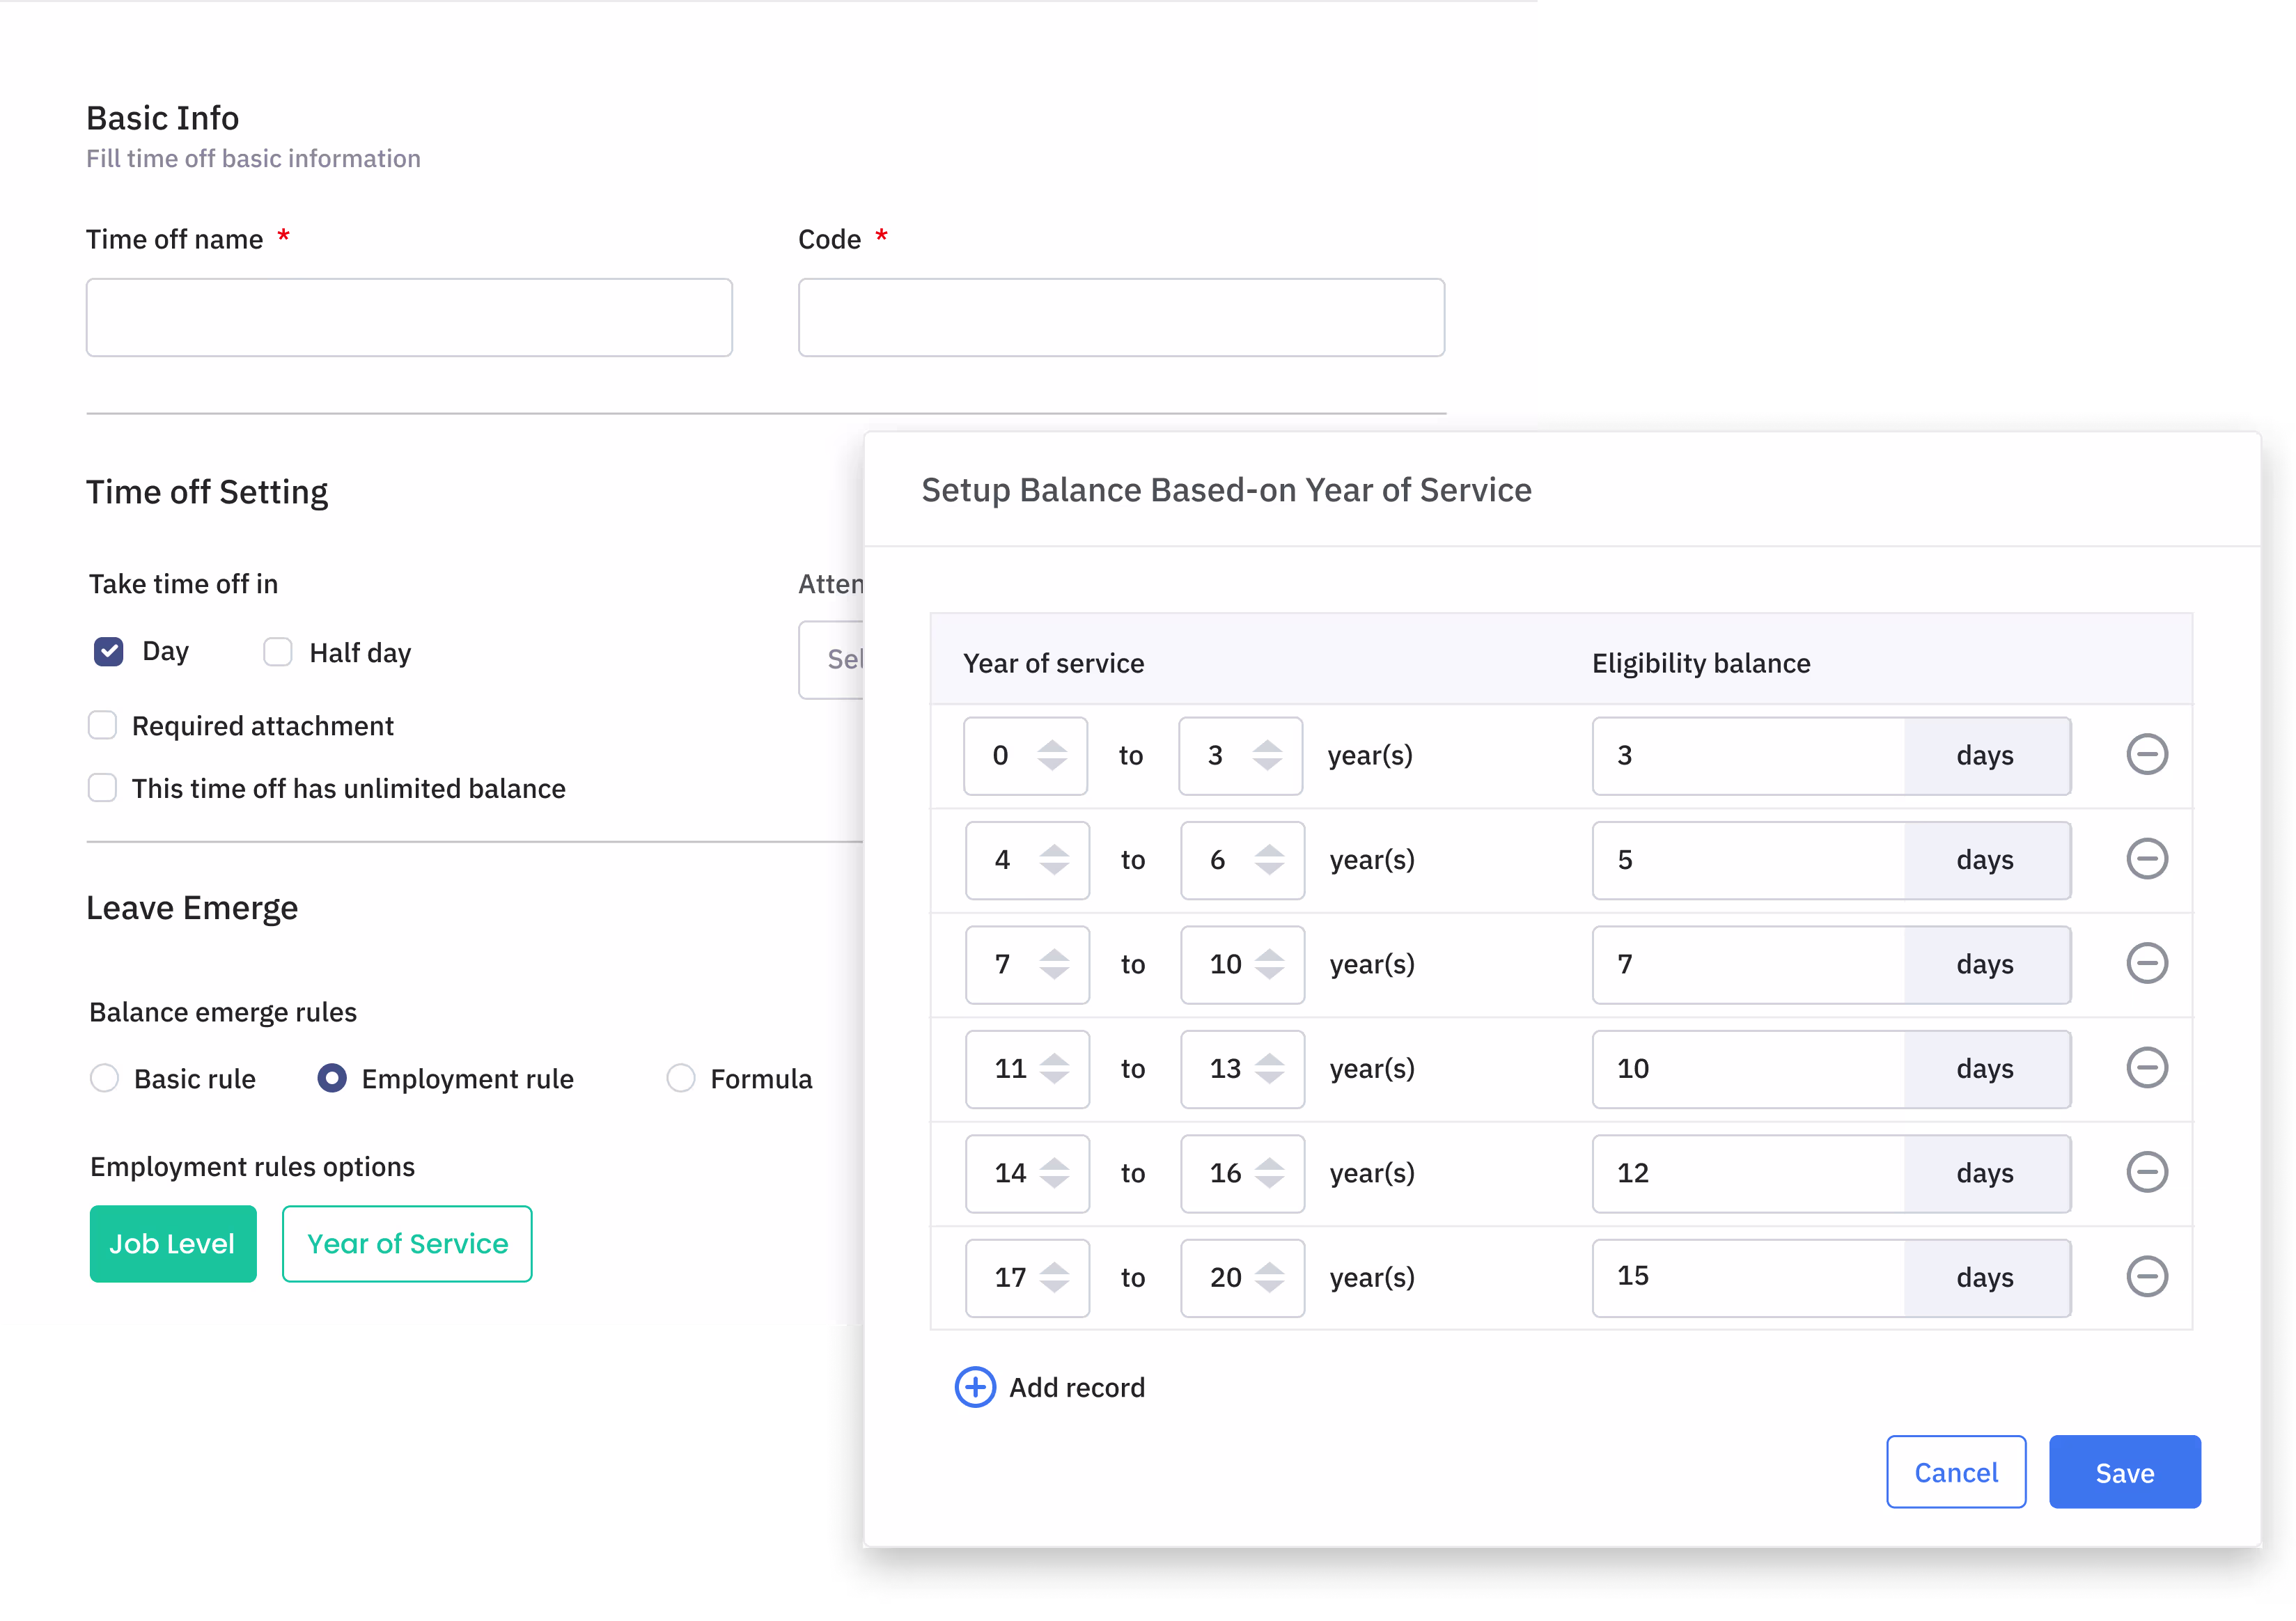This screenshot has width=2296, height=1621.
Task: Switch to Year of Service option
Action: point(407,1244)
